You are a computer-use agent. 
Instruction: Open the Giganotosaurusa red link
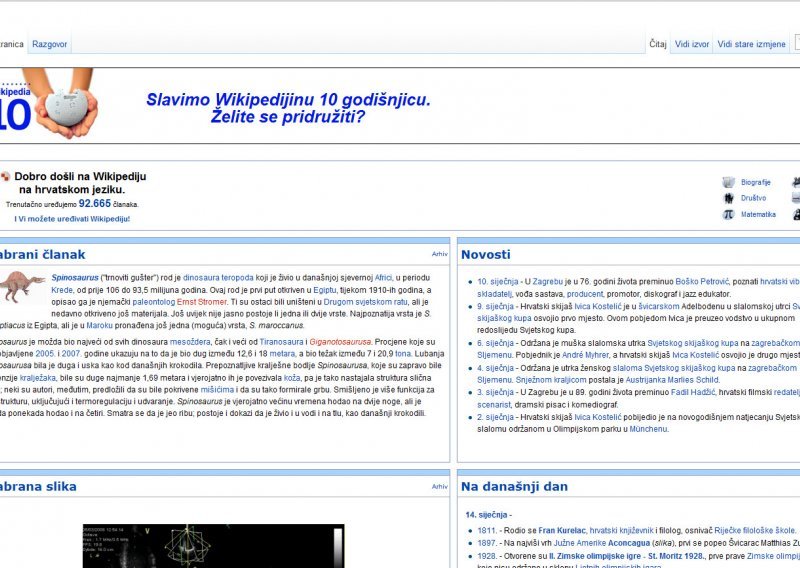click(340, 342)
